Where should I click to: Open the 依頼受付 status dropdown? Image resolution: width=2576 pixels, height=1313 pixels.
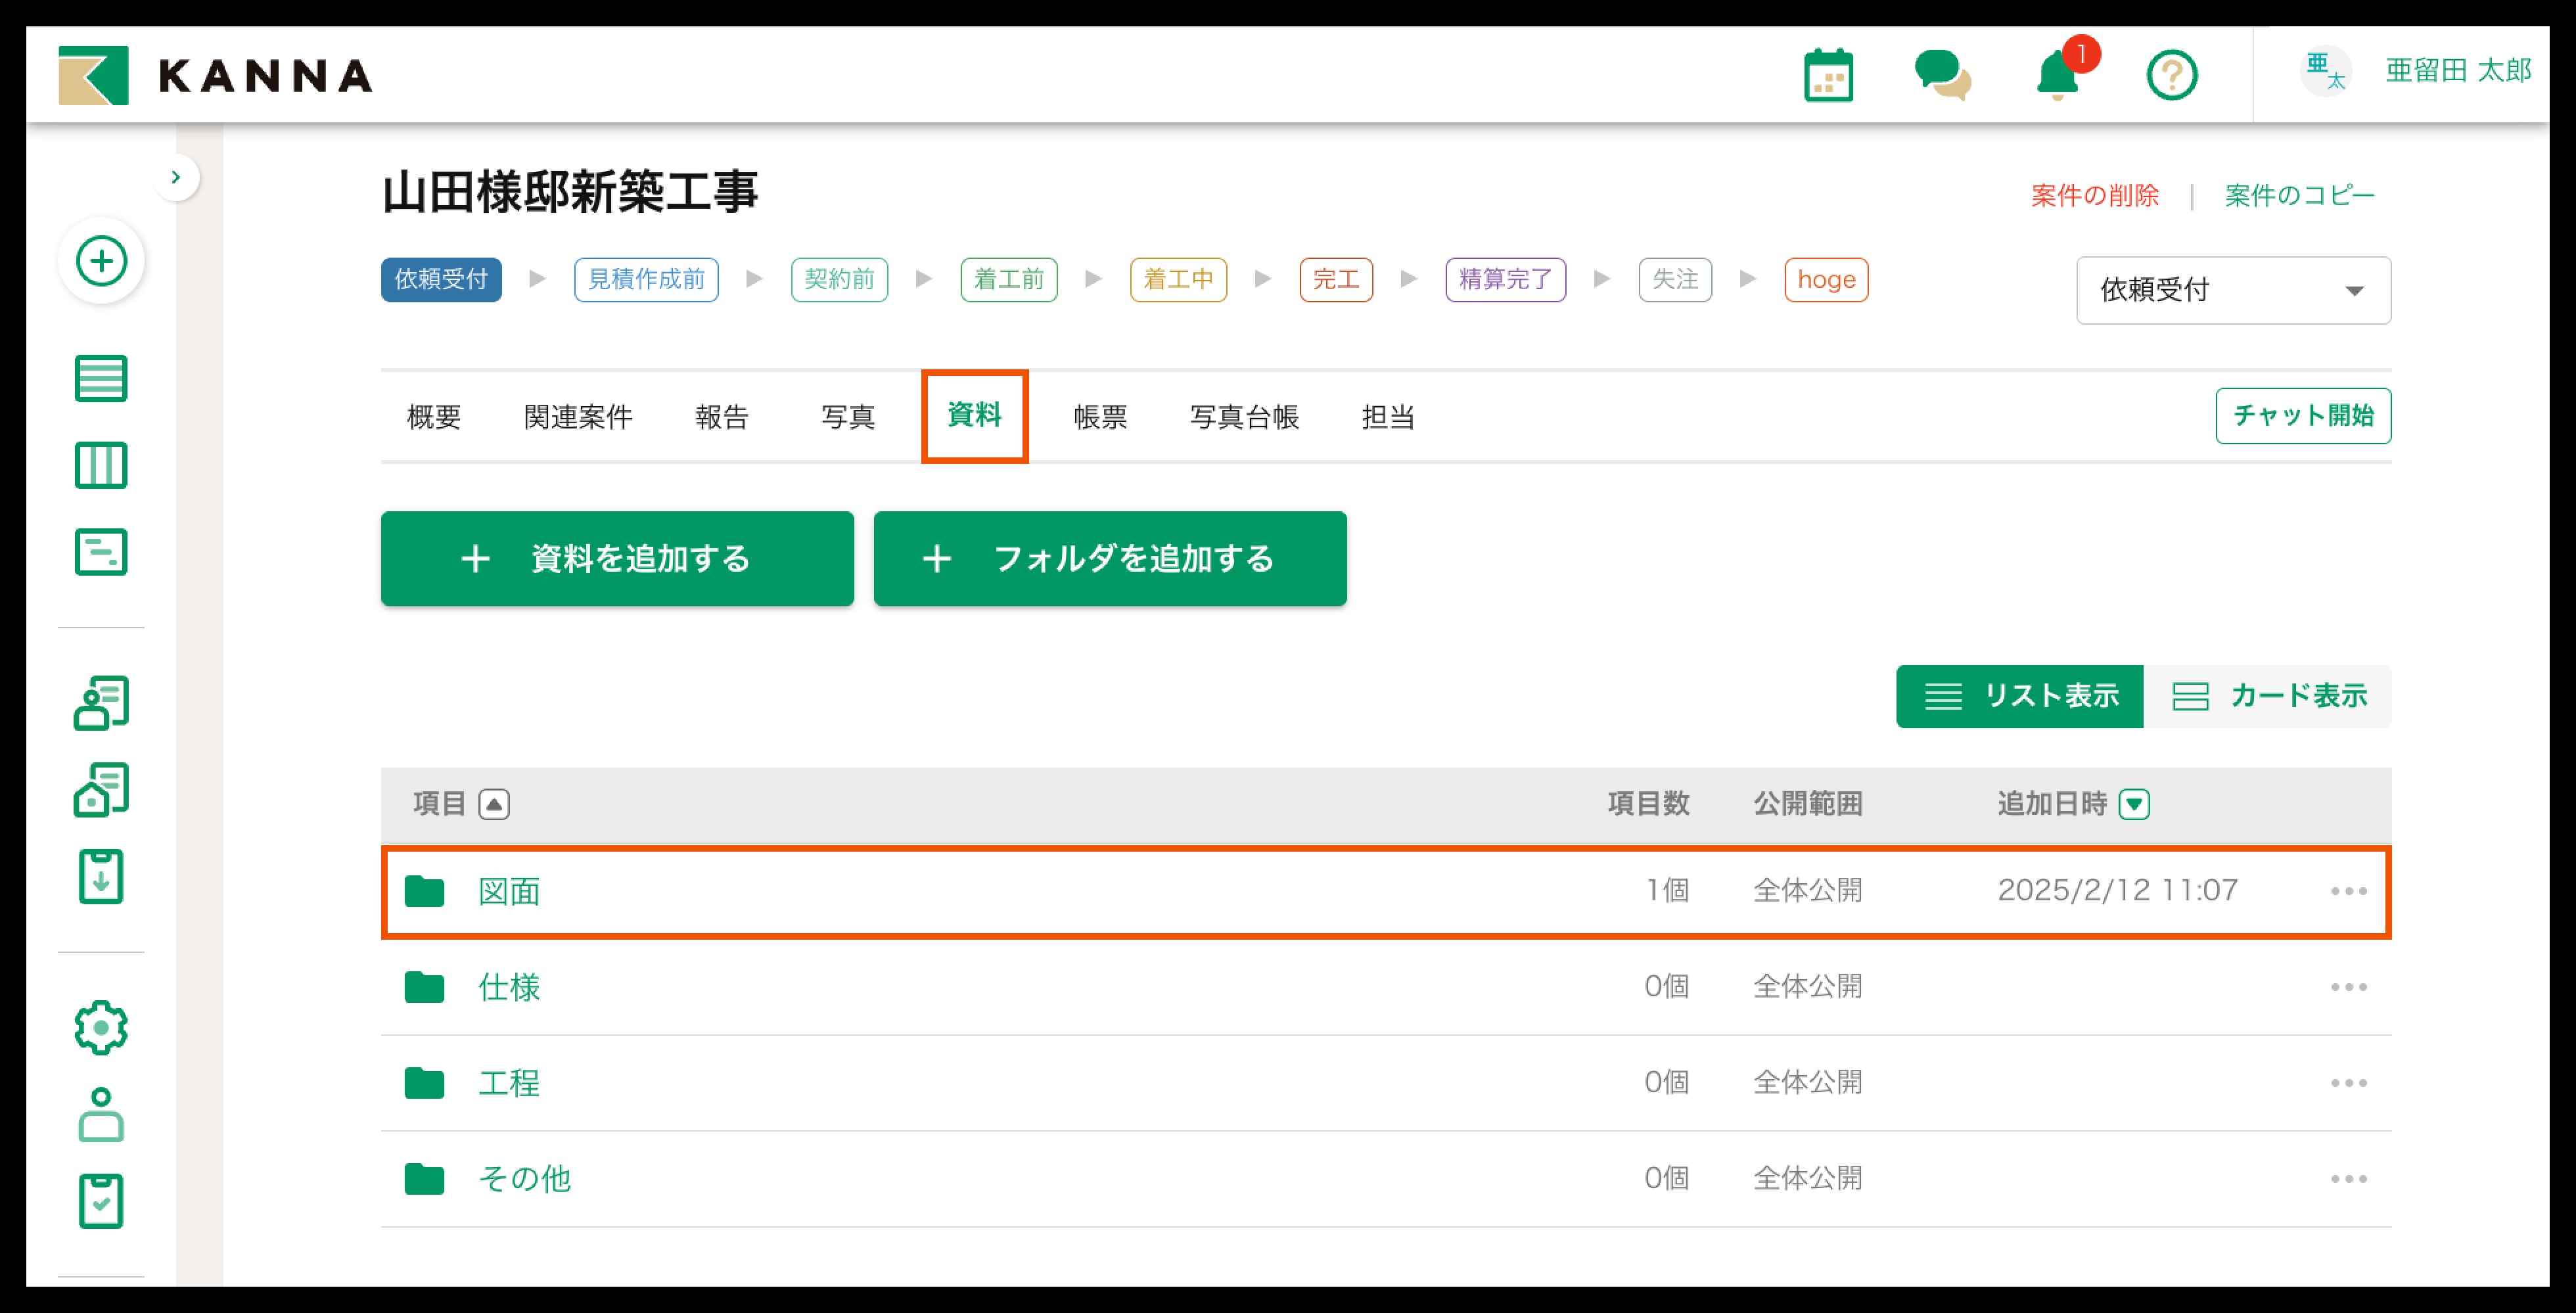tap(2233, 291)
